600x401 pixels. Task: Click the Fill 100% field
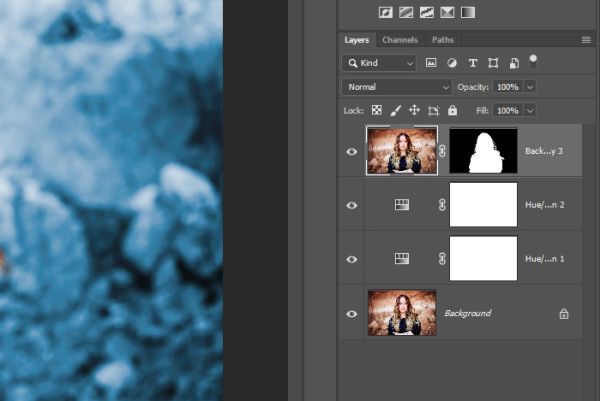tap(508, 111)
